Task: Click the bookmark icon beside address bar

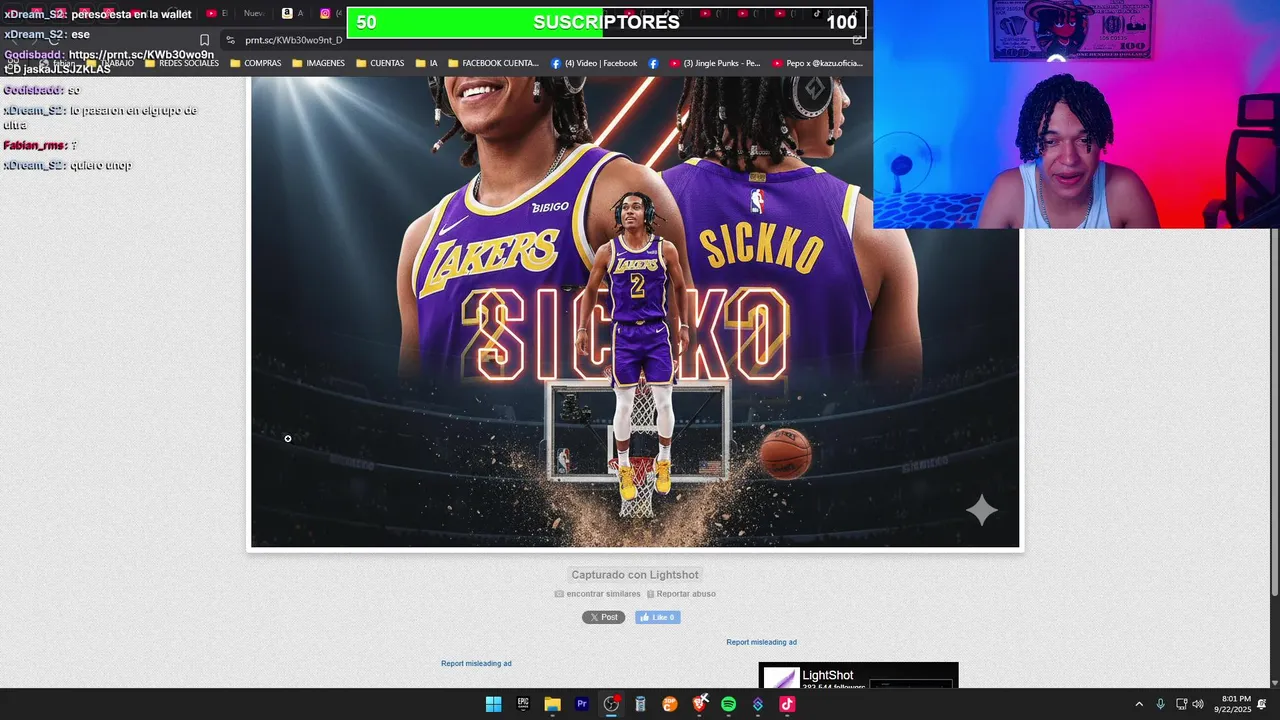Action: pyautogui.click(x=204, y=40)
